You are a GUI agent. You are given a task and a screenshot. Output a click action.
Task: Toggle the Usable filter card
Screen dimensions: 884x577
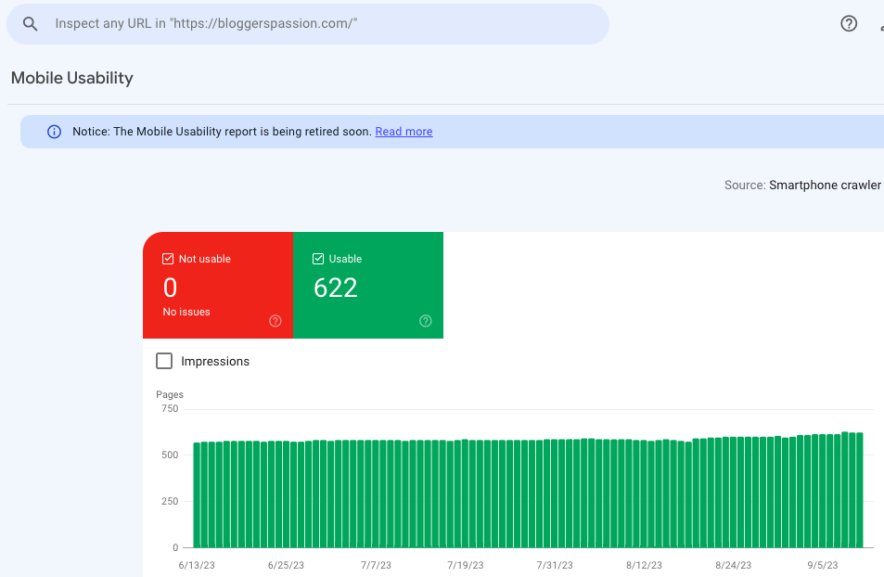[x=368, y=285]
